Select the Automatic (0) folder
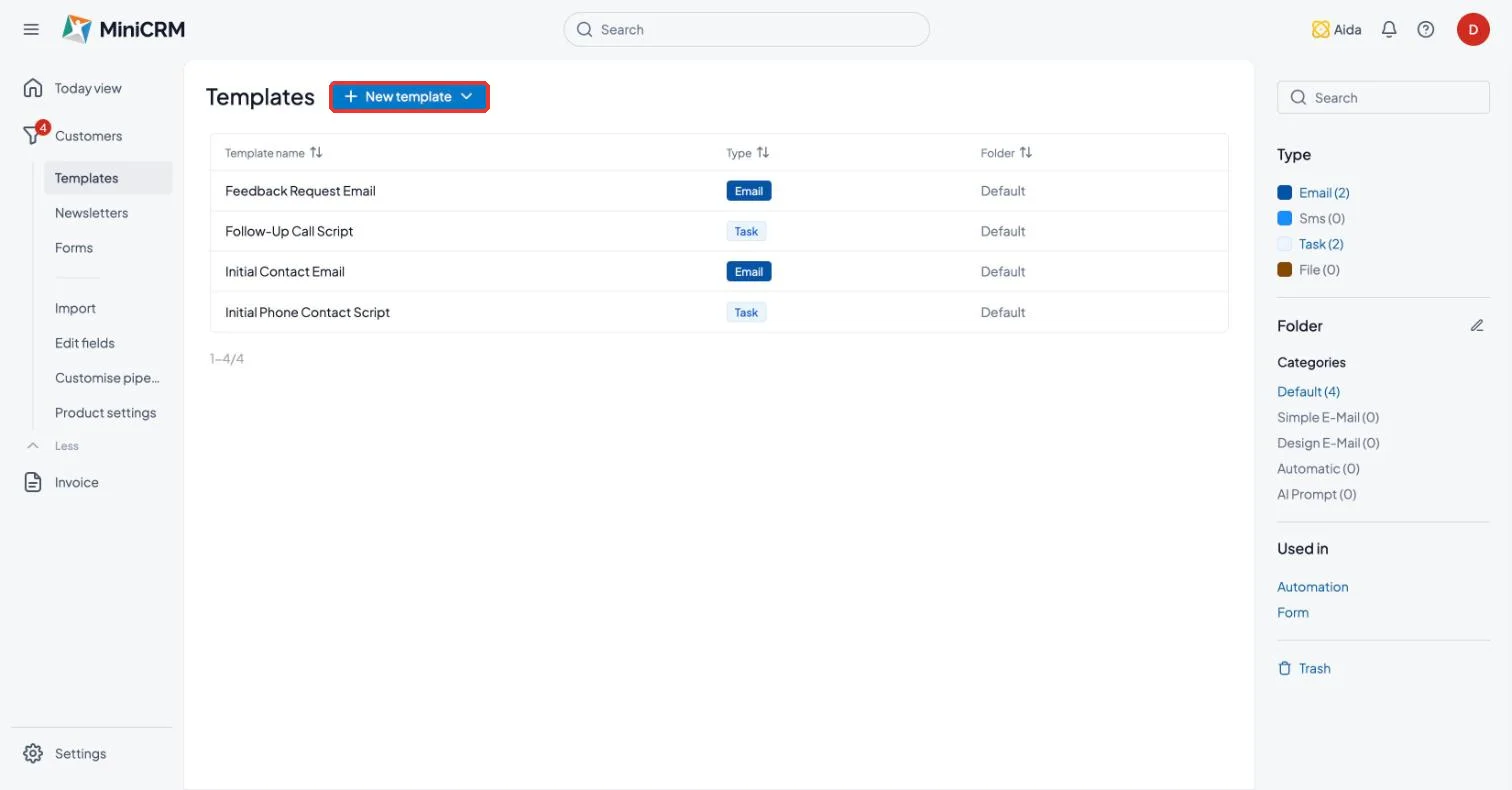The image size is (1512, 790). point(1318,469)
